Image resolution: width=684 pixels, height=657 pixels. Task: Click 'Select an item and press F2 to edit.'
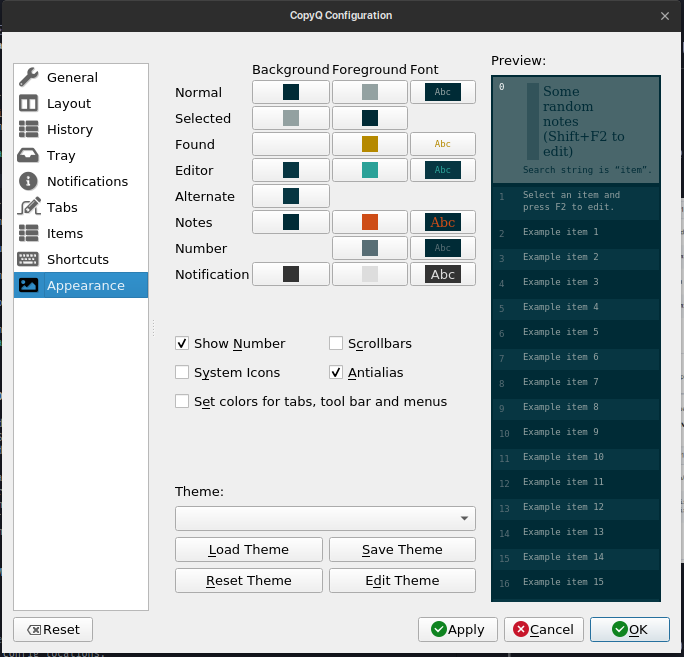point(576,201)
